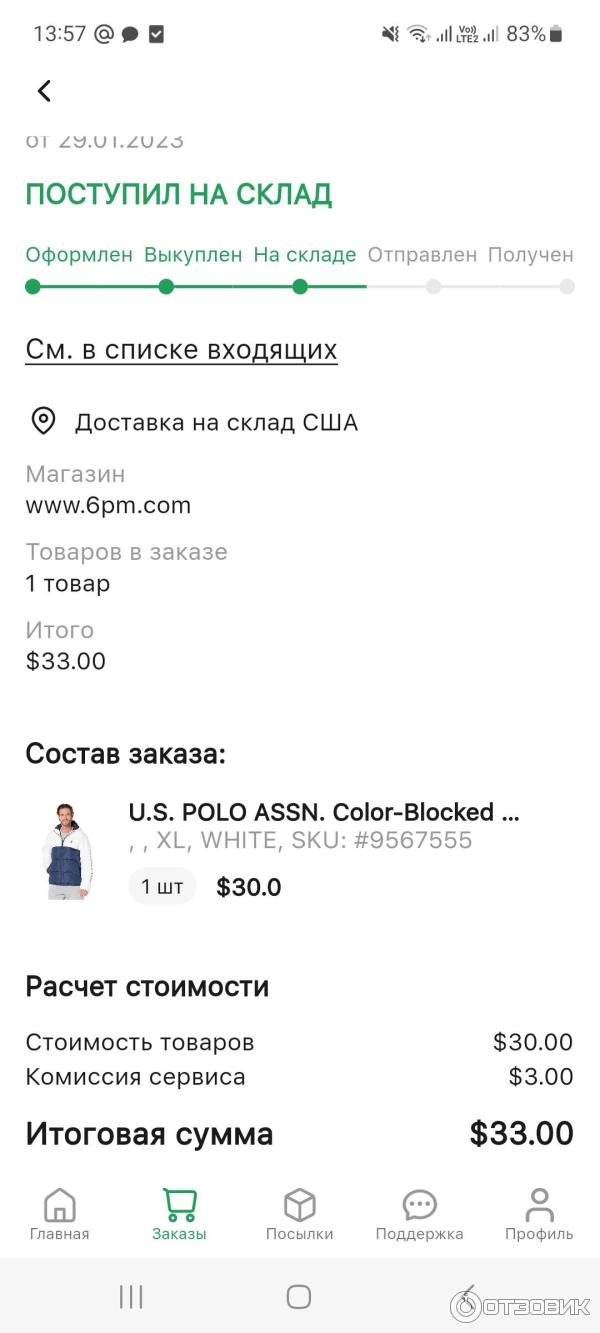This screenshot has height=1333, width=600.
Task: Open the Посылки box tab
Action: tap(299, 1214)
